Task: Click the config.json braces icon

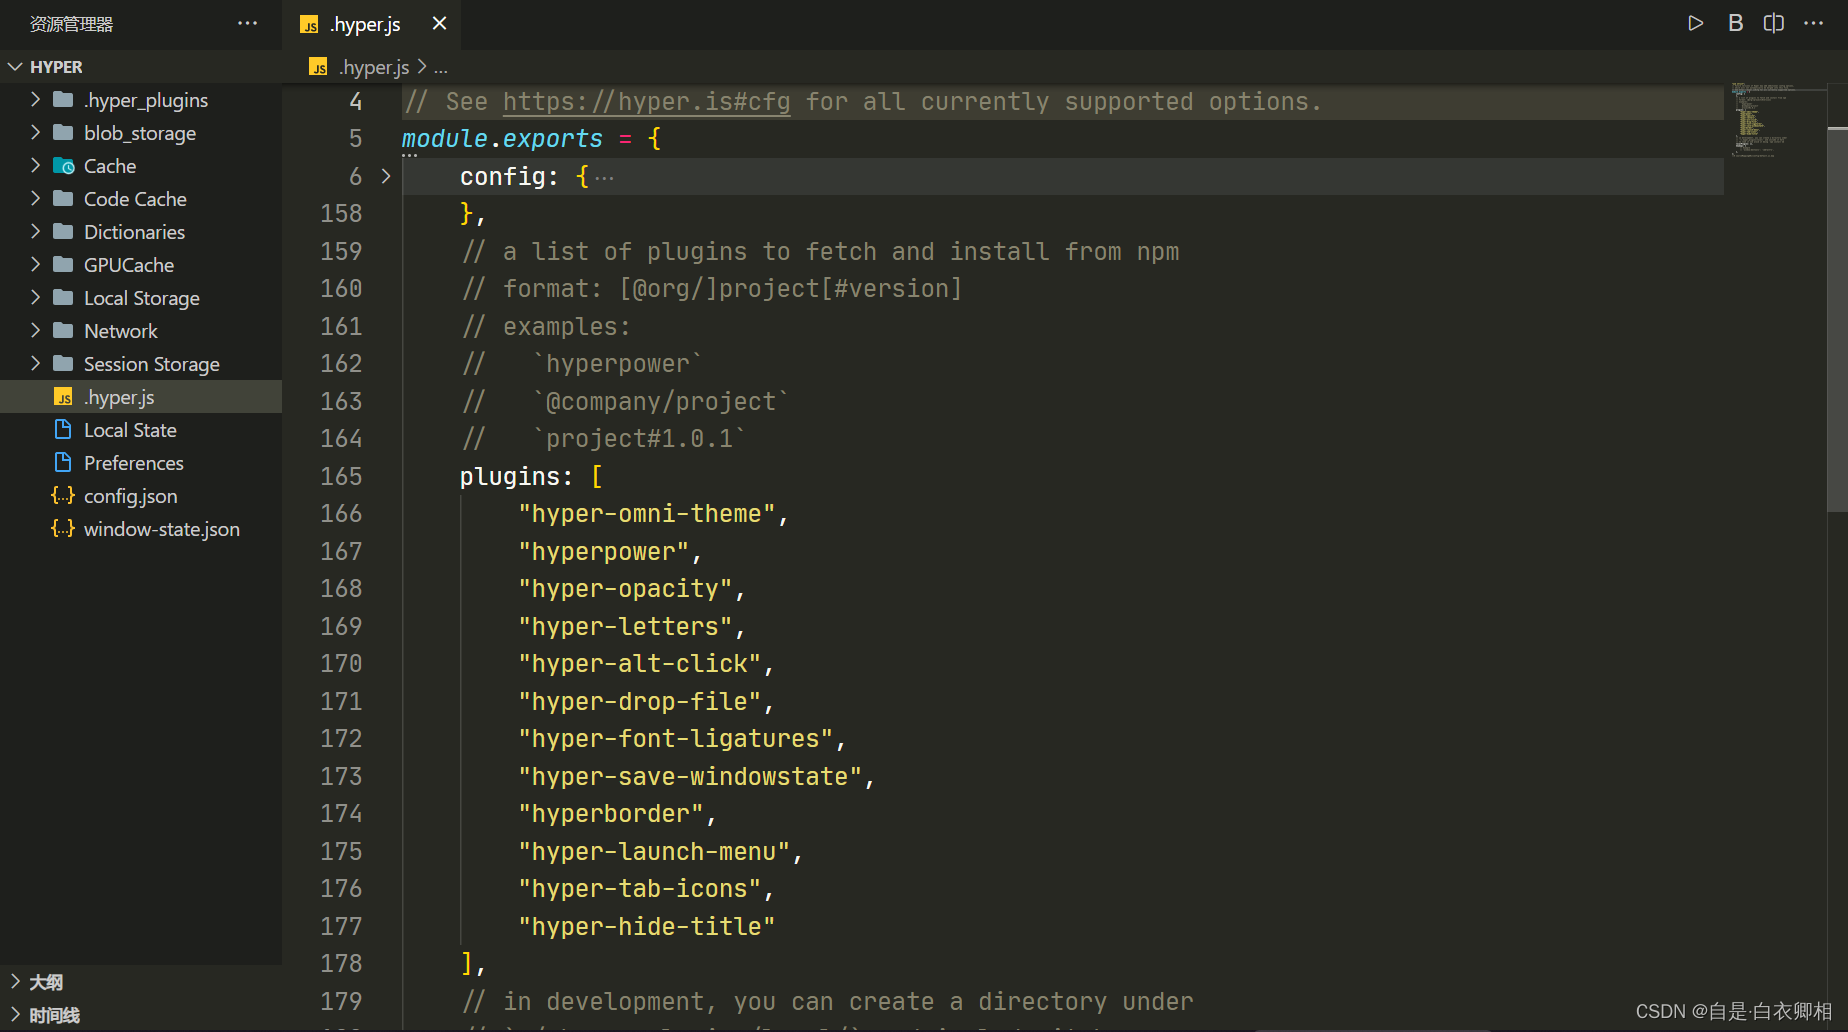Action: click(x=63, y=495)
